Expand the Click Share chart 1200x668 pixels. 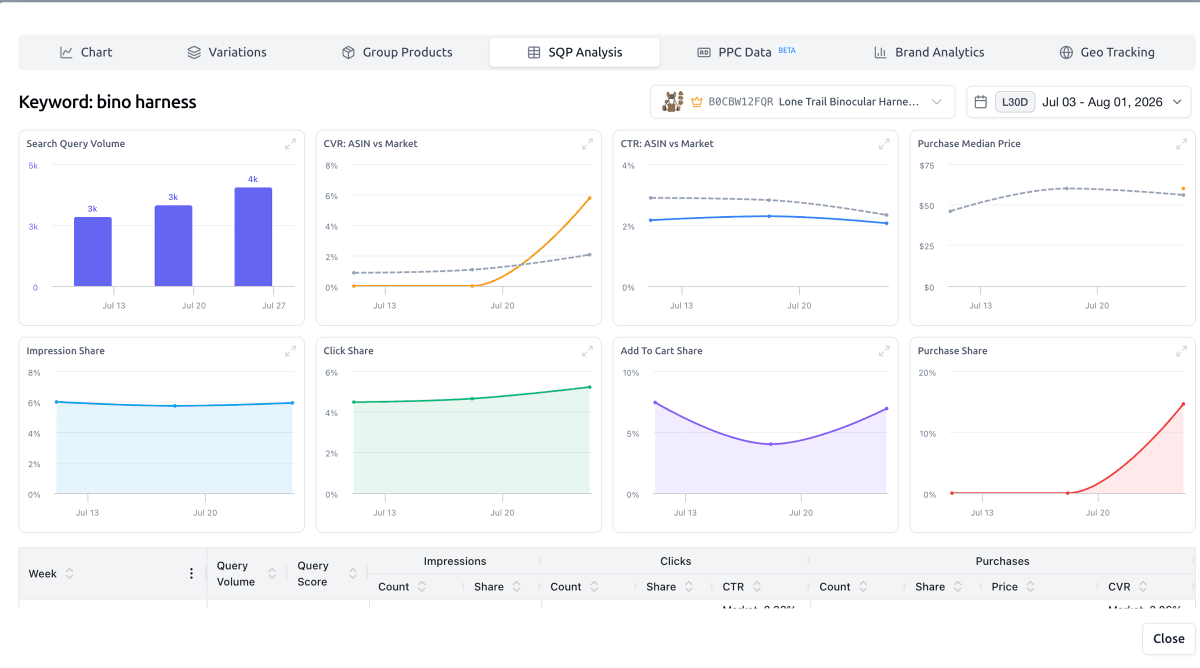click(588, 351)
